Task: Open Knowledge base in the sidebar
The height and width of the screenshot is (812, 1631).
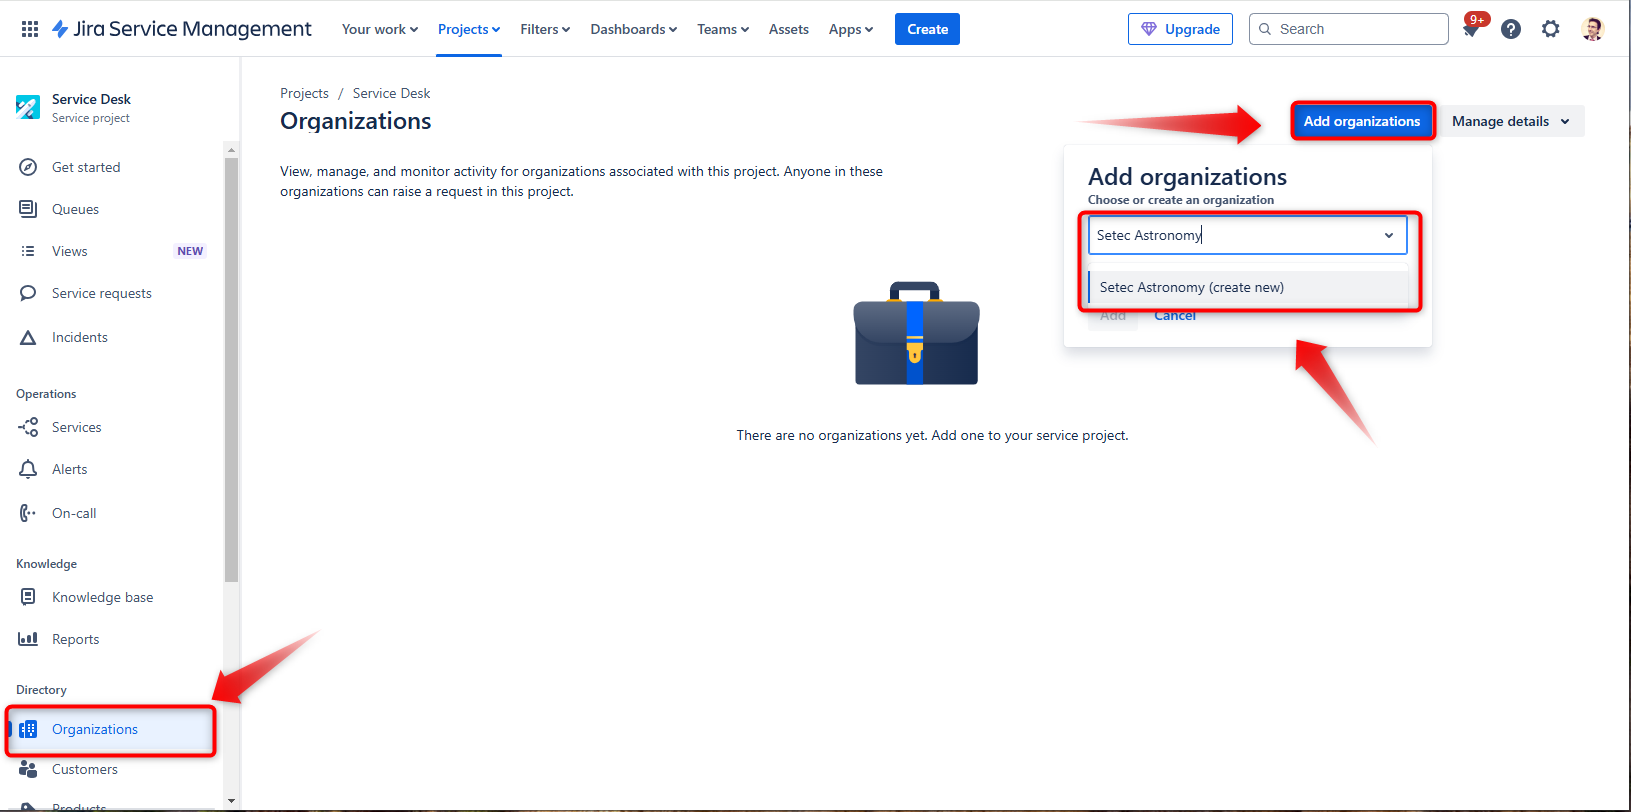Action: [x=103, y=597]
